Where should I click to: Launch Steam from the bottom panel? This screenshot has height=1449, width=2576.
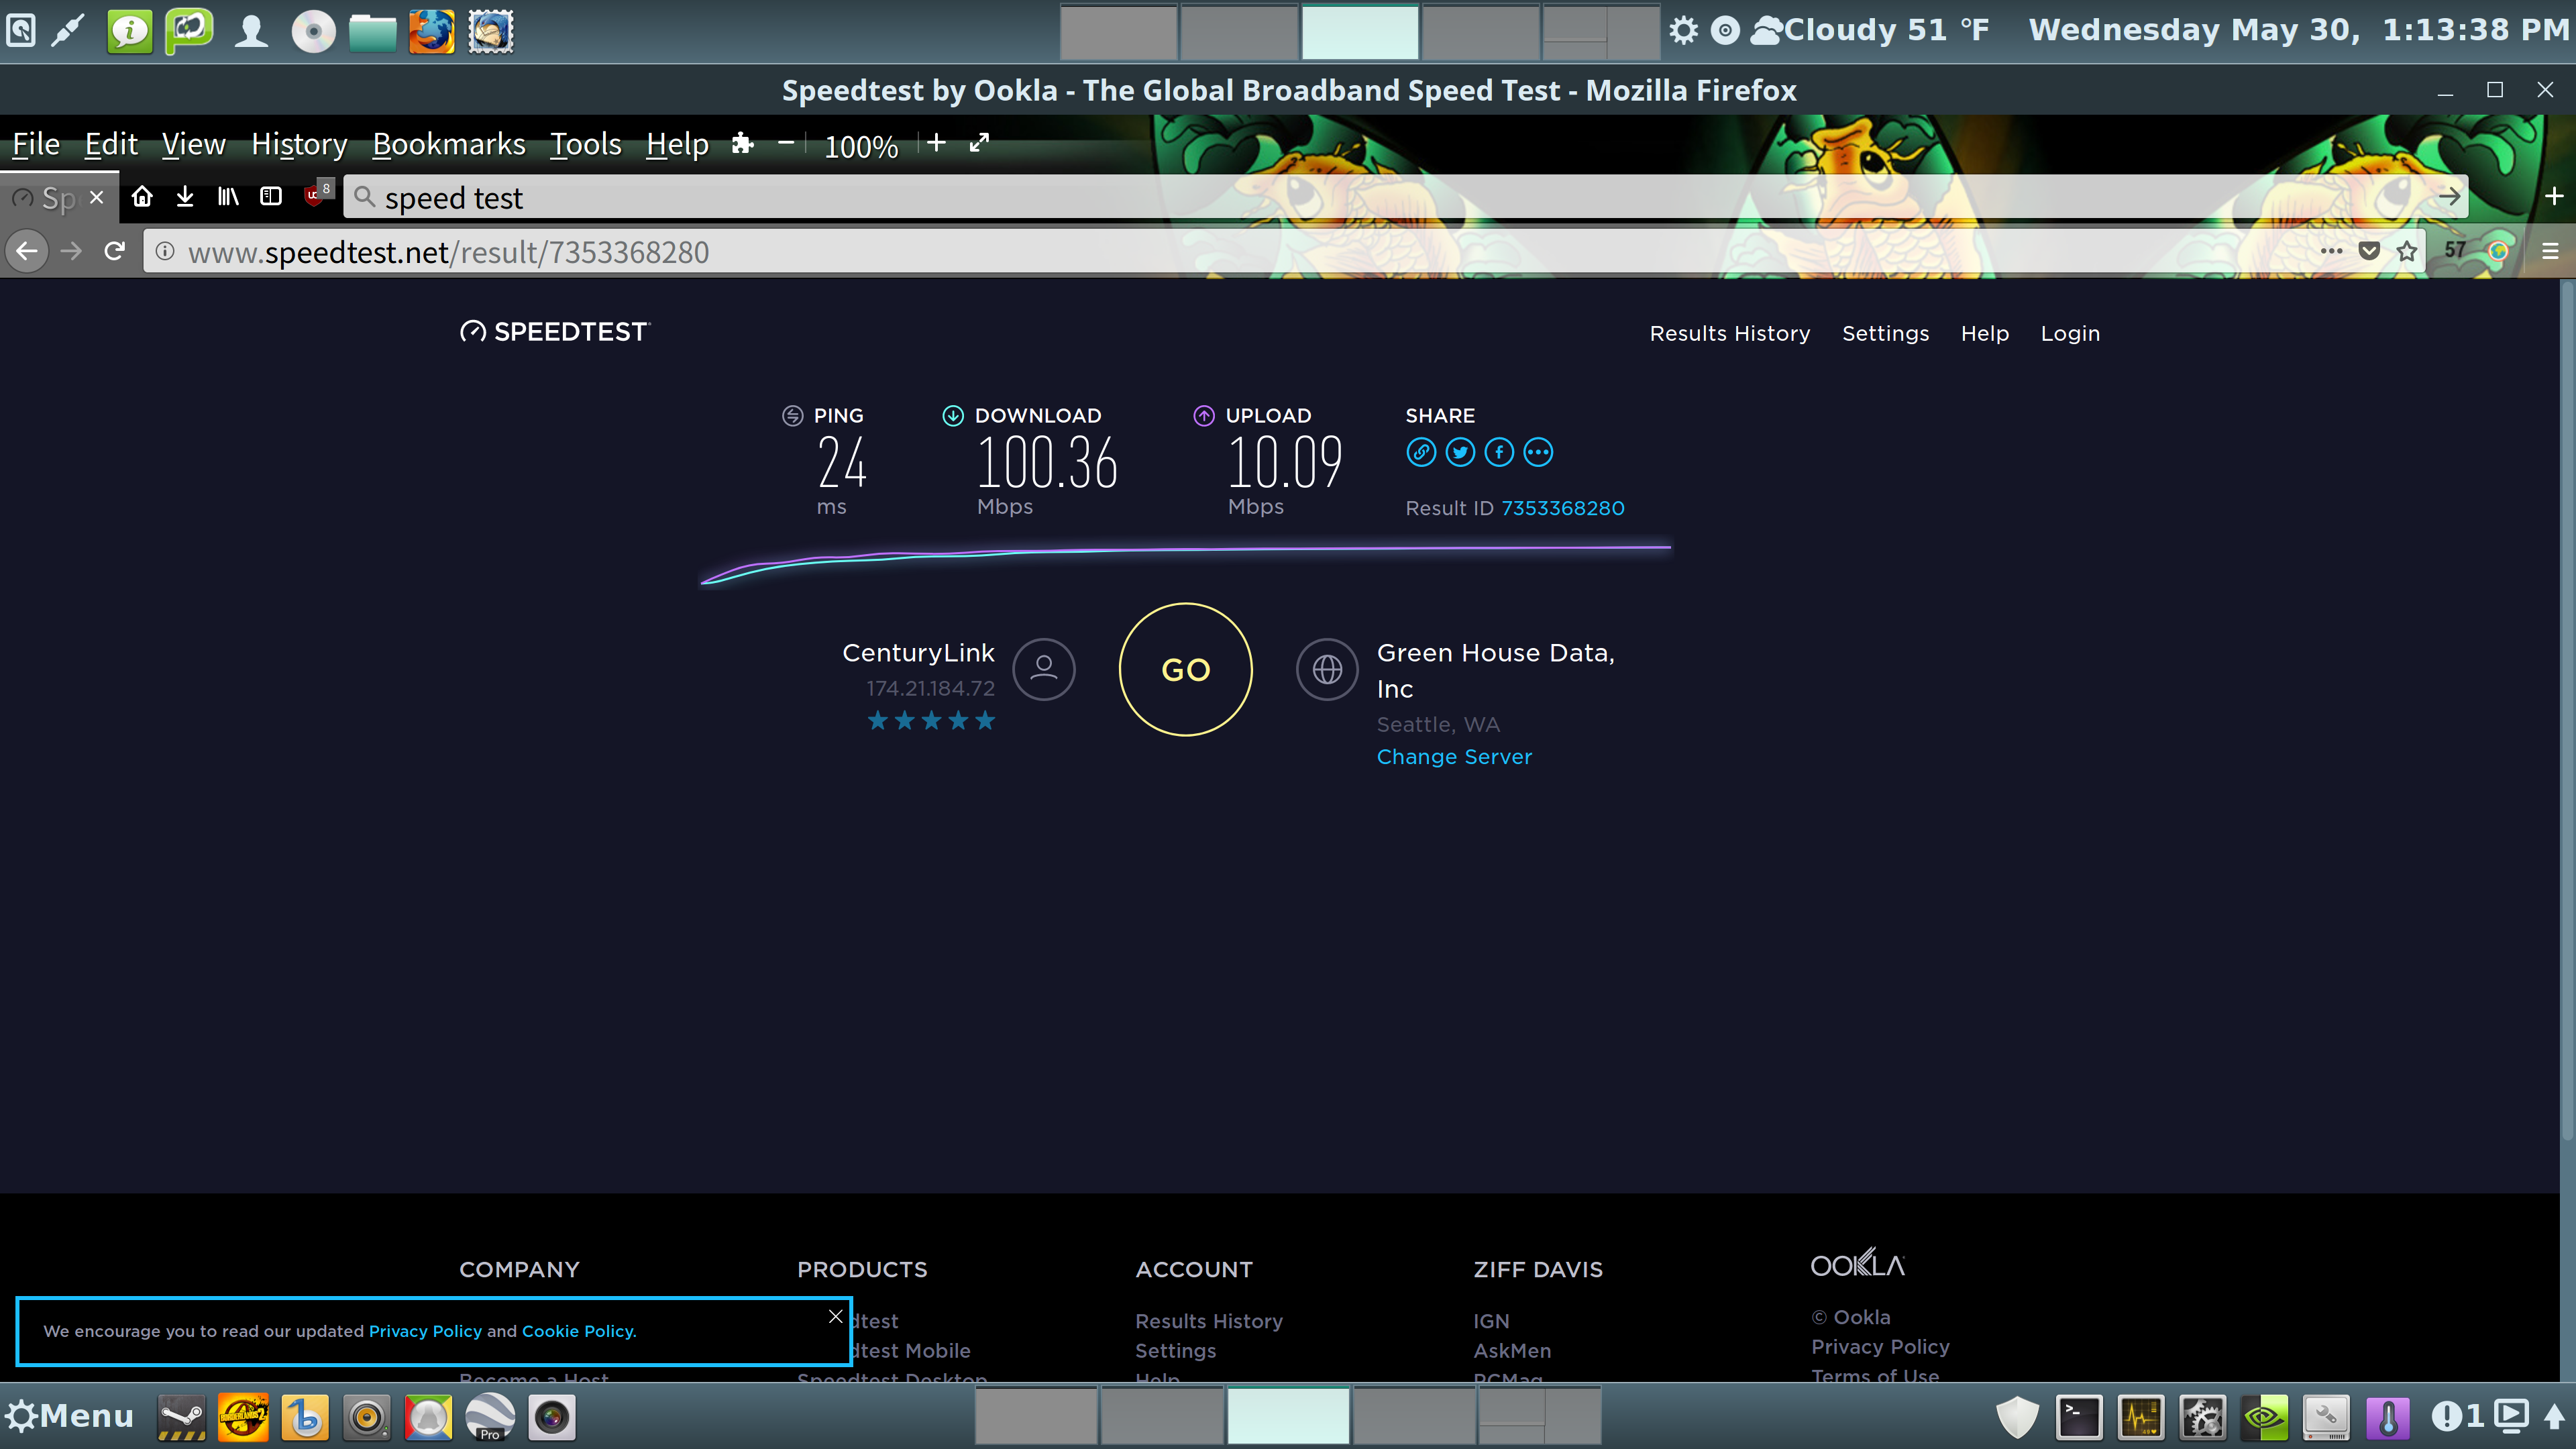(181, 1418)
